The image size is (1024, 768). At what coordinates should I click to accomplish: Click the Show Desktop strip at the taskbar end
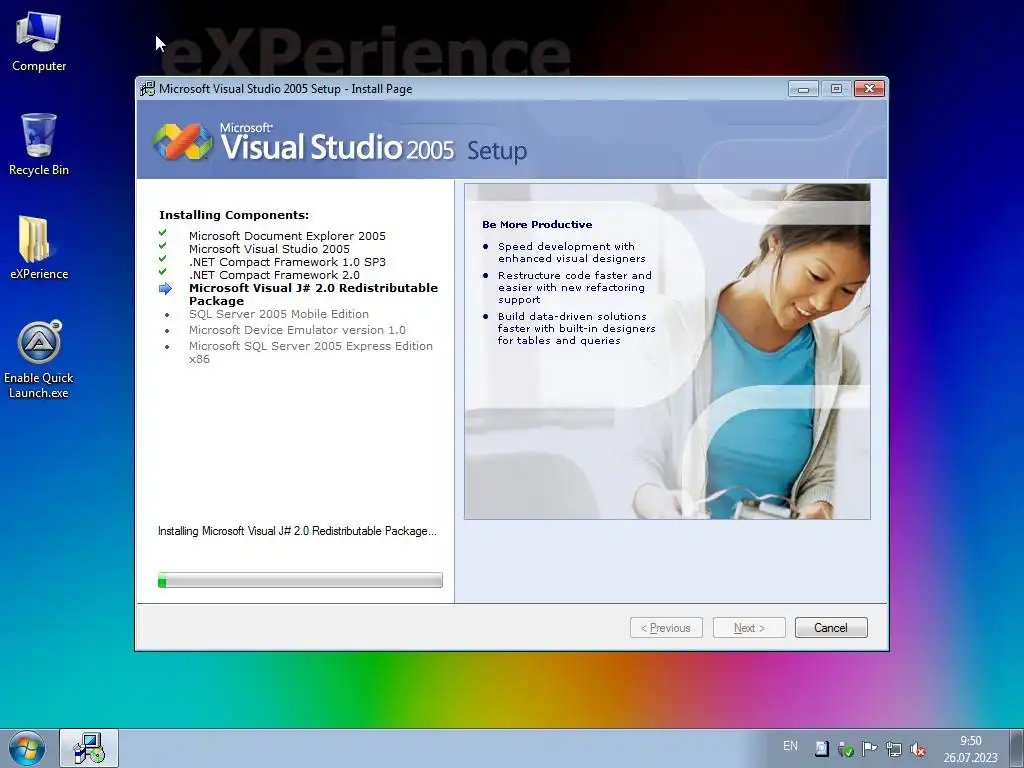click(x=1017, y=748)
